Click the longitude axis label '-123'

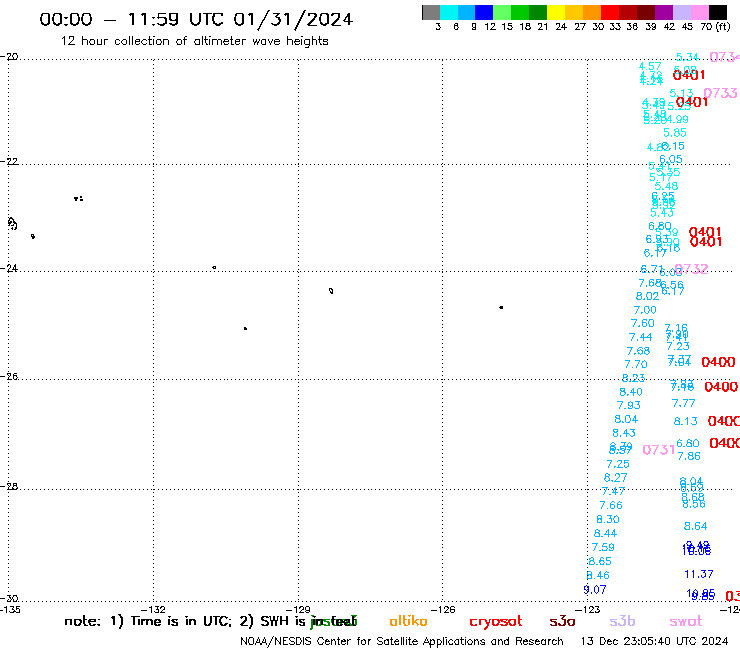click(587, 609)
